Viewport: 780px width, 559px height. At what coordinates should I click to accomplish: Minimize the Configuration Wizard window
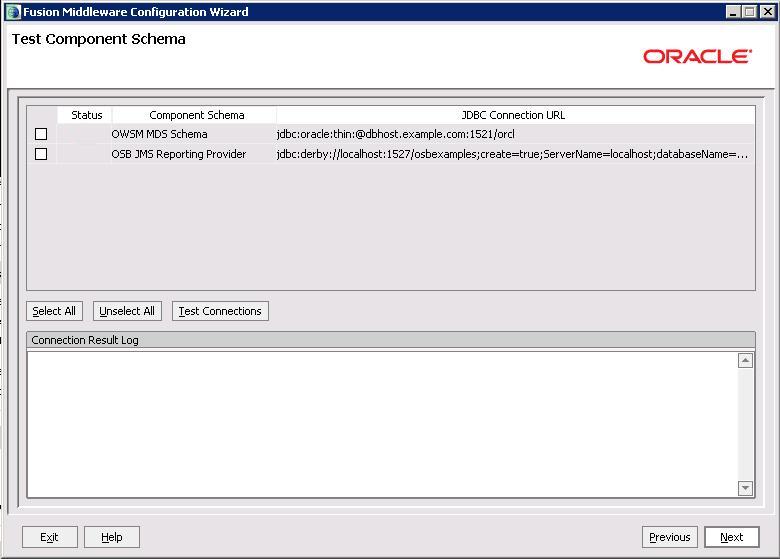click(x=732, y=12)
